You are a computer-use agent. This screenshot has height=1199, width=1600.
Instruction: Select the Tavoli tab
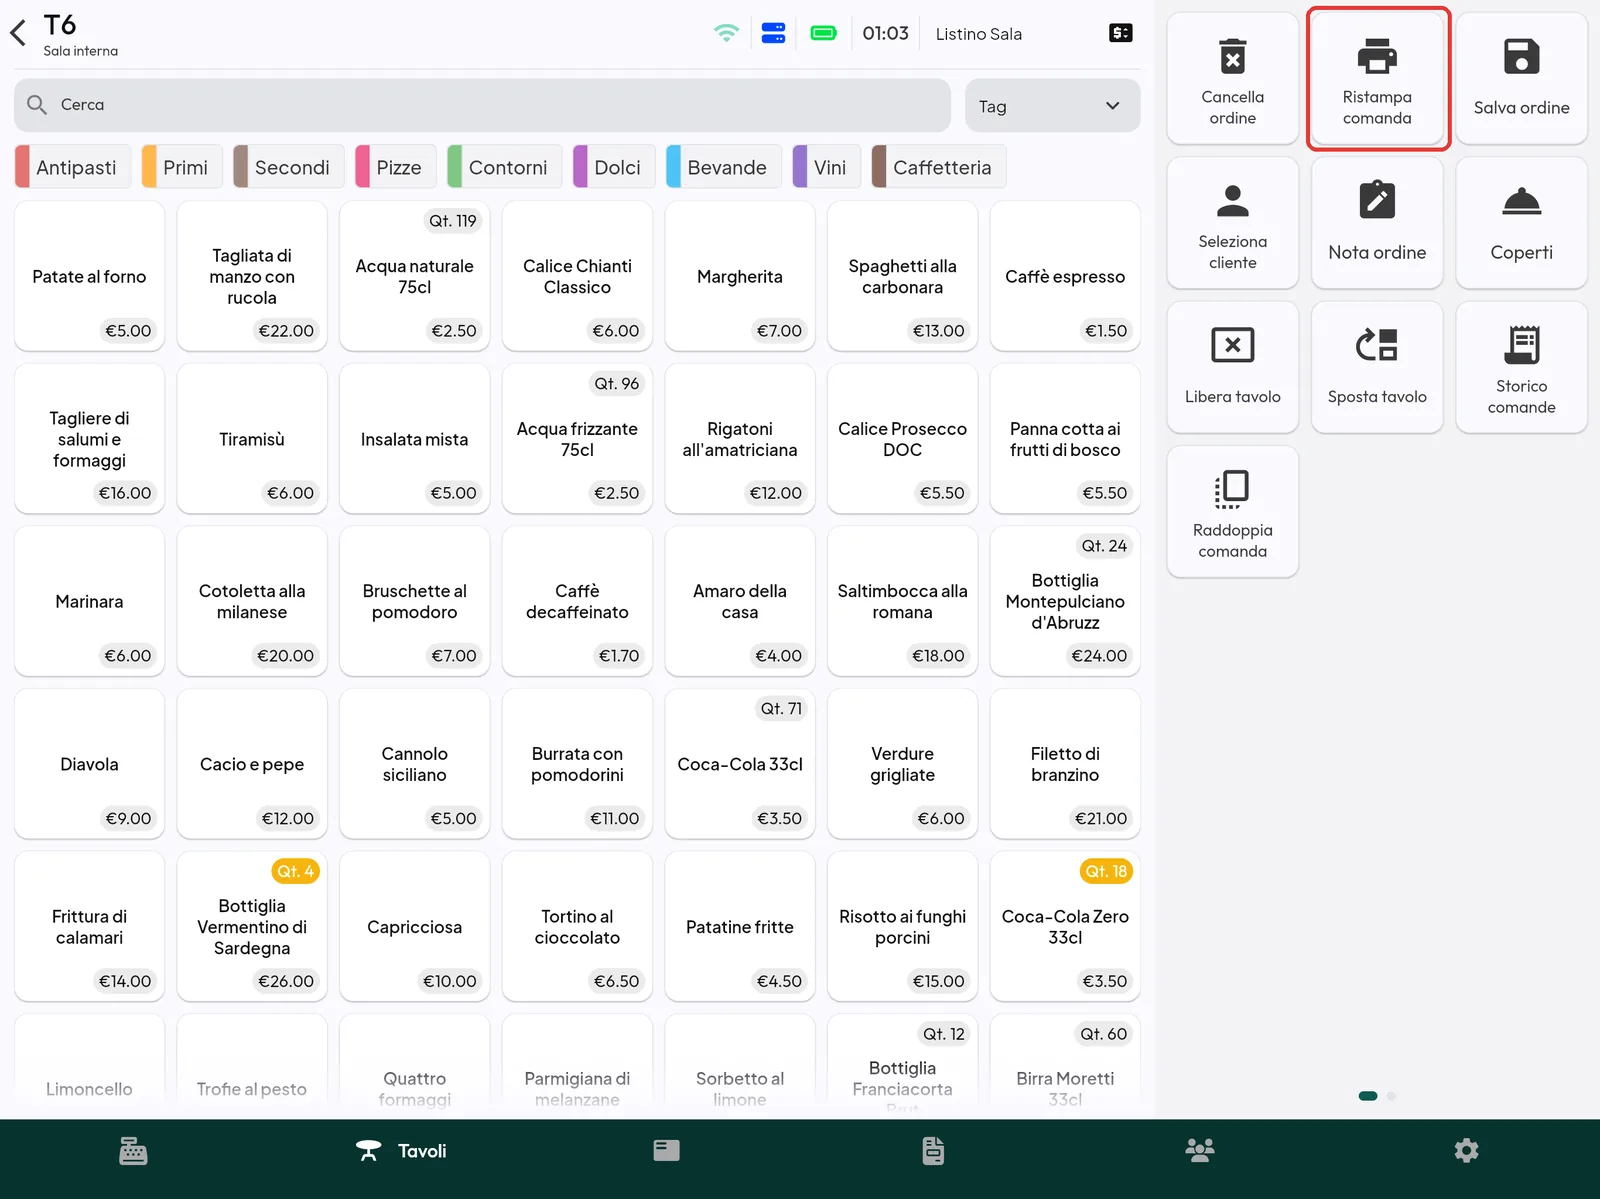[401, 1151]
